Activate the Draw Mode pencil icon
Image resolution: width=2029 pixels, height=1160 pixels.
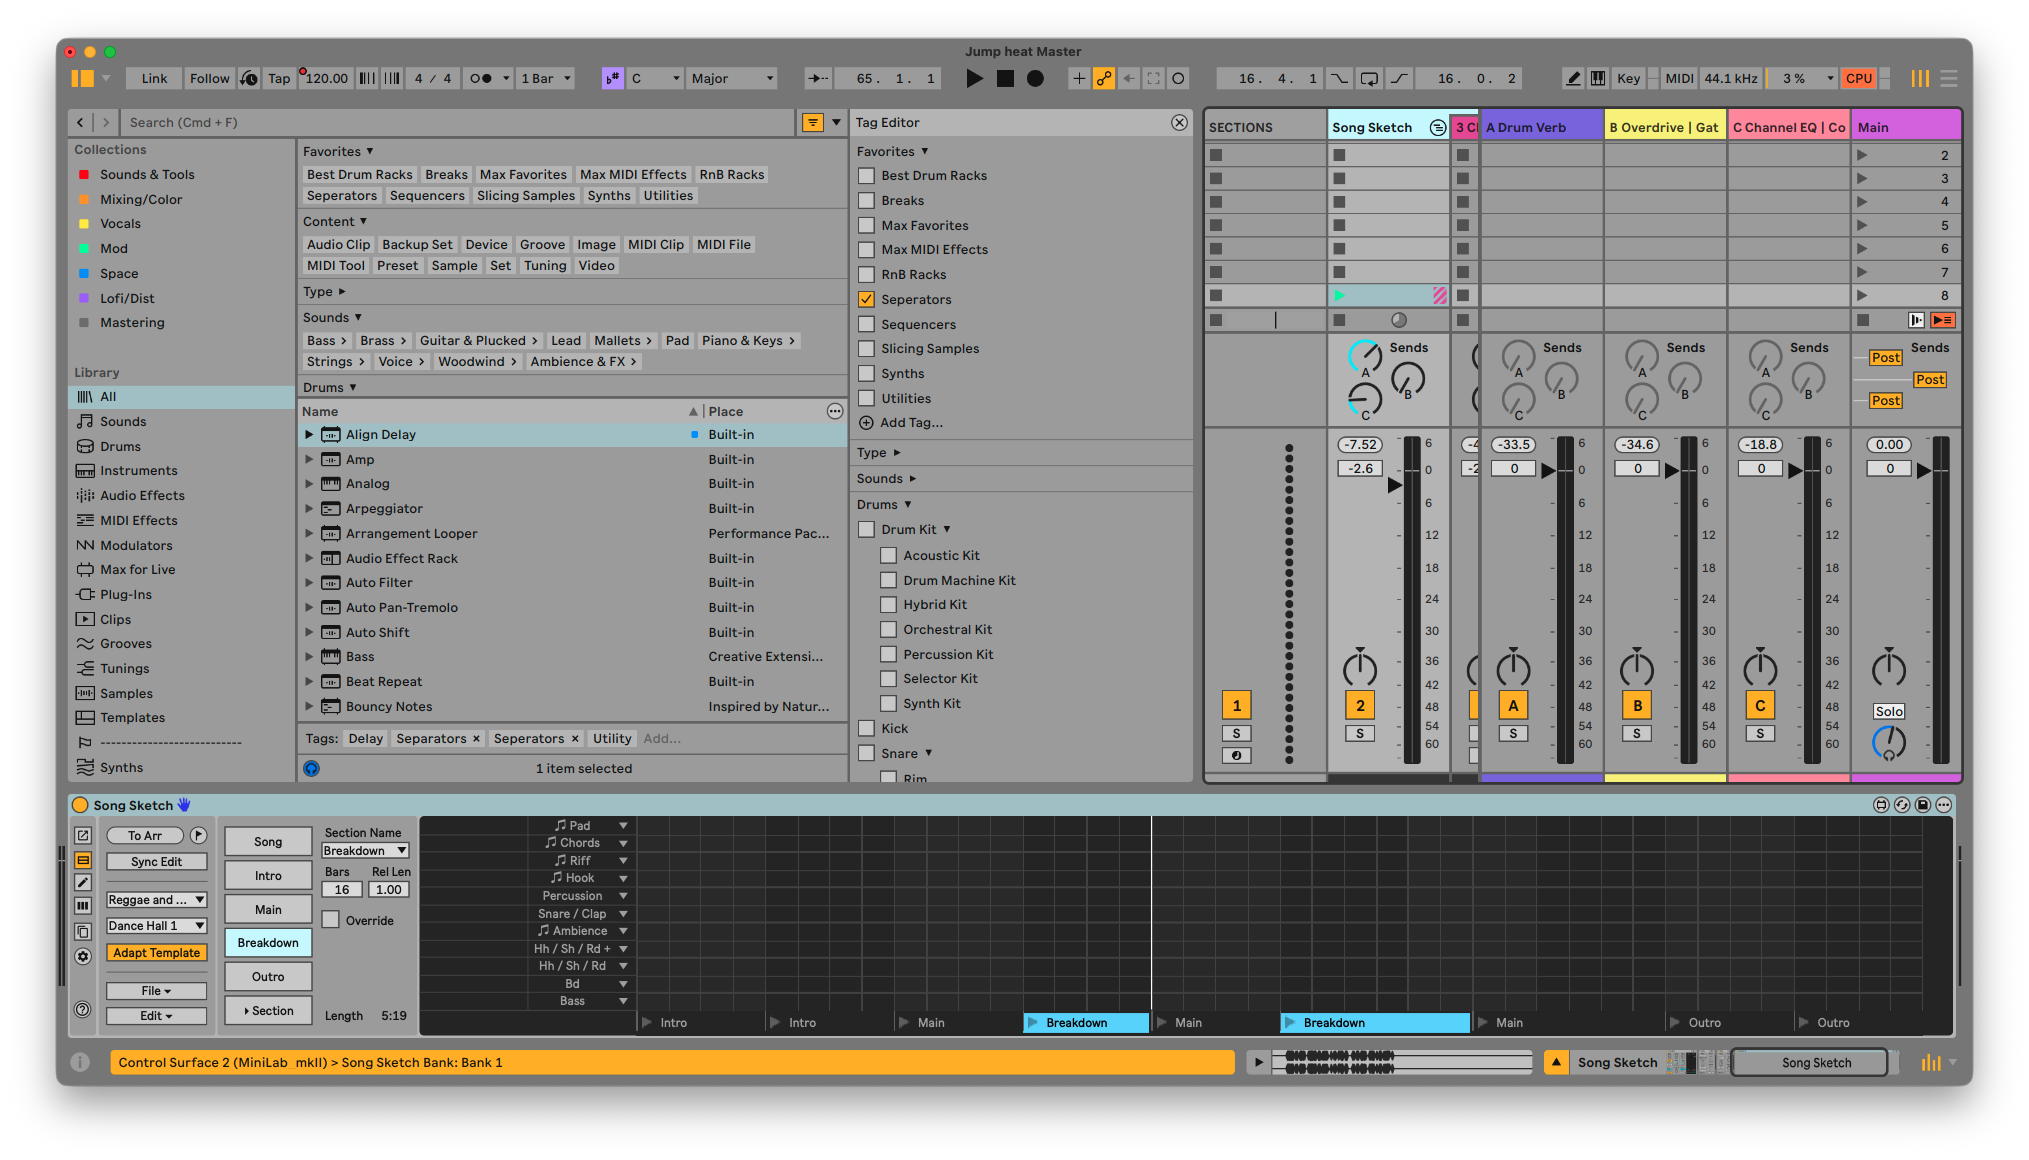pyautogui.click(x=1573, y=78)
